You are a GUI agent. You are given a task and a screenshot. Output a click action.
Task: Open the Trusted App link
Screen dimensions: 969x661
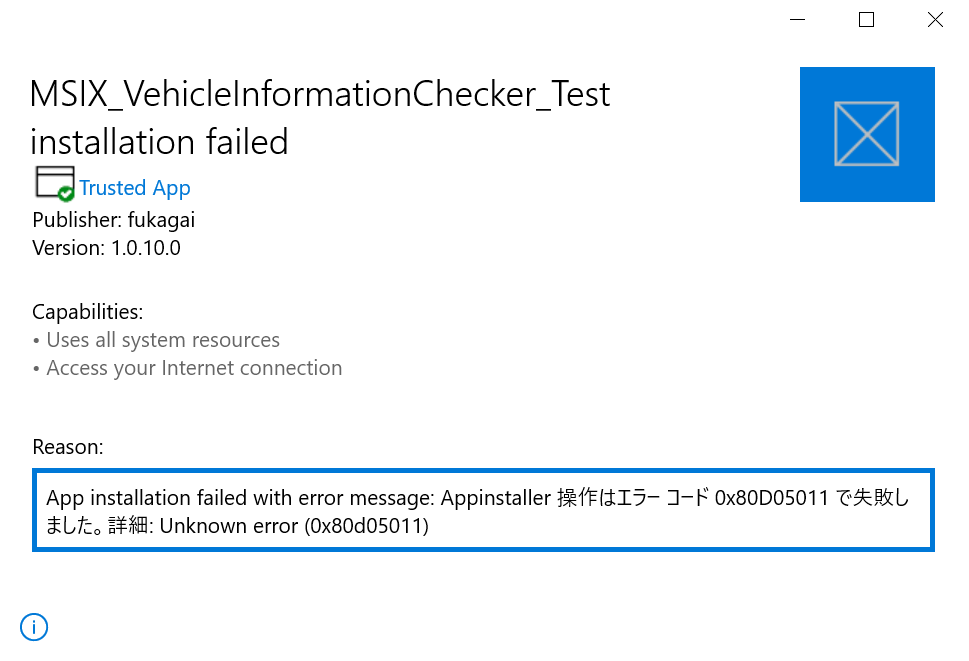pyautogui.click(x=135, y=188)
